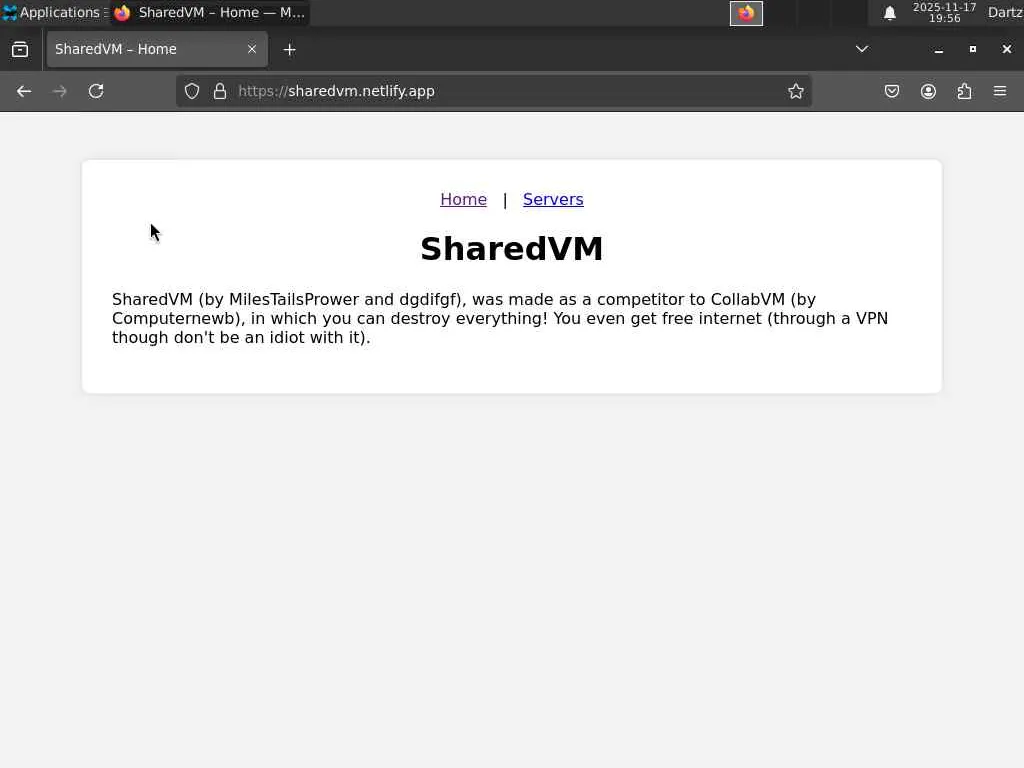Bookmark this page with the star icon
The width and height of the screenshot is (1024, 768).
(795, 91)
